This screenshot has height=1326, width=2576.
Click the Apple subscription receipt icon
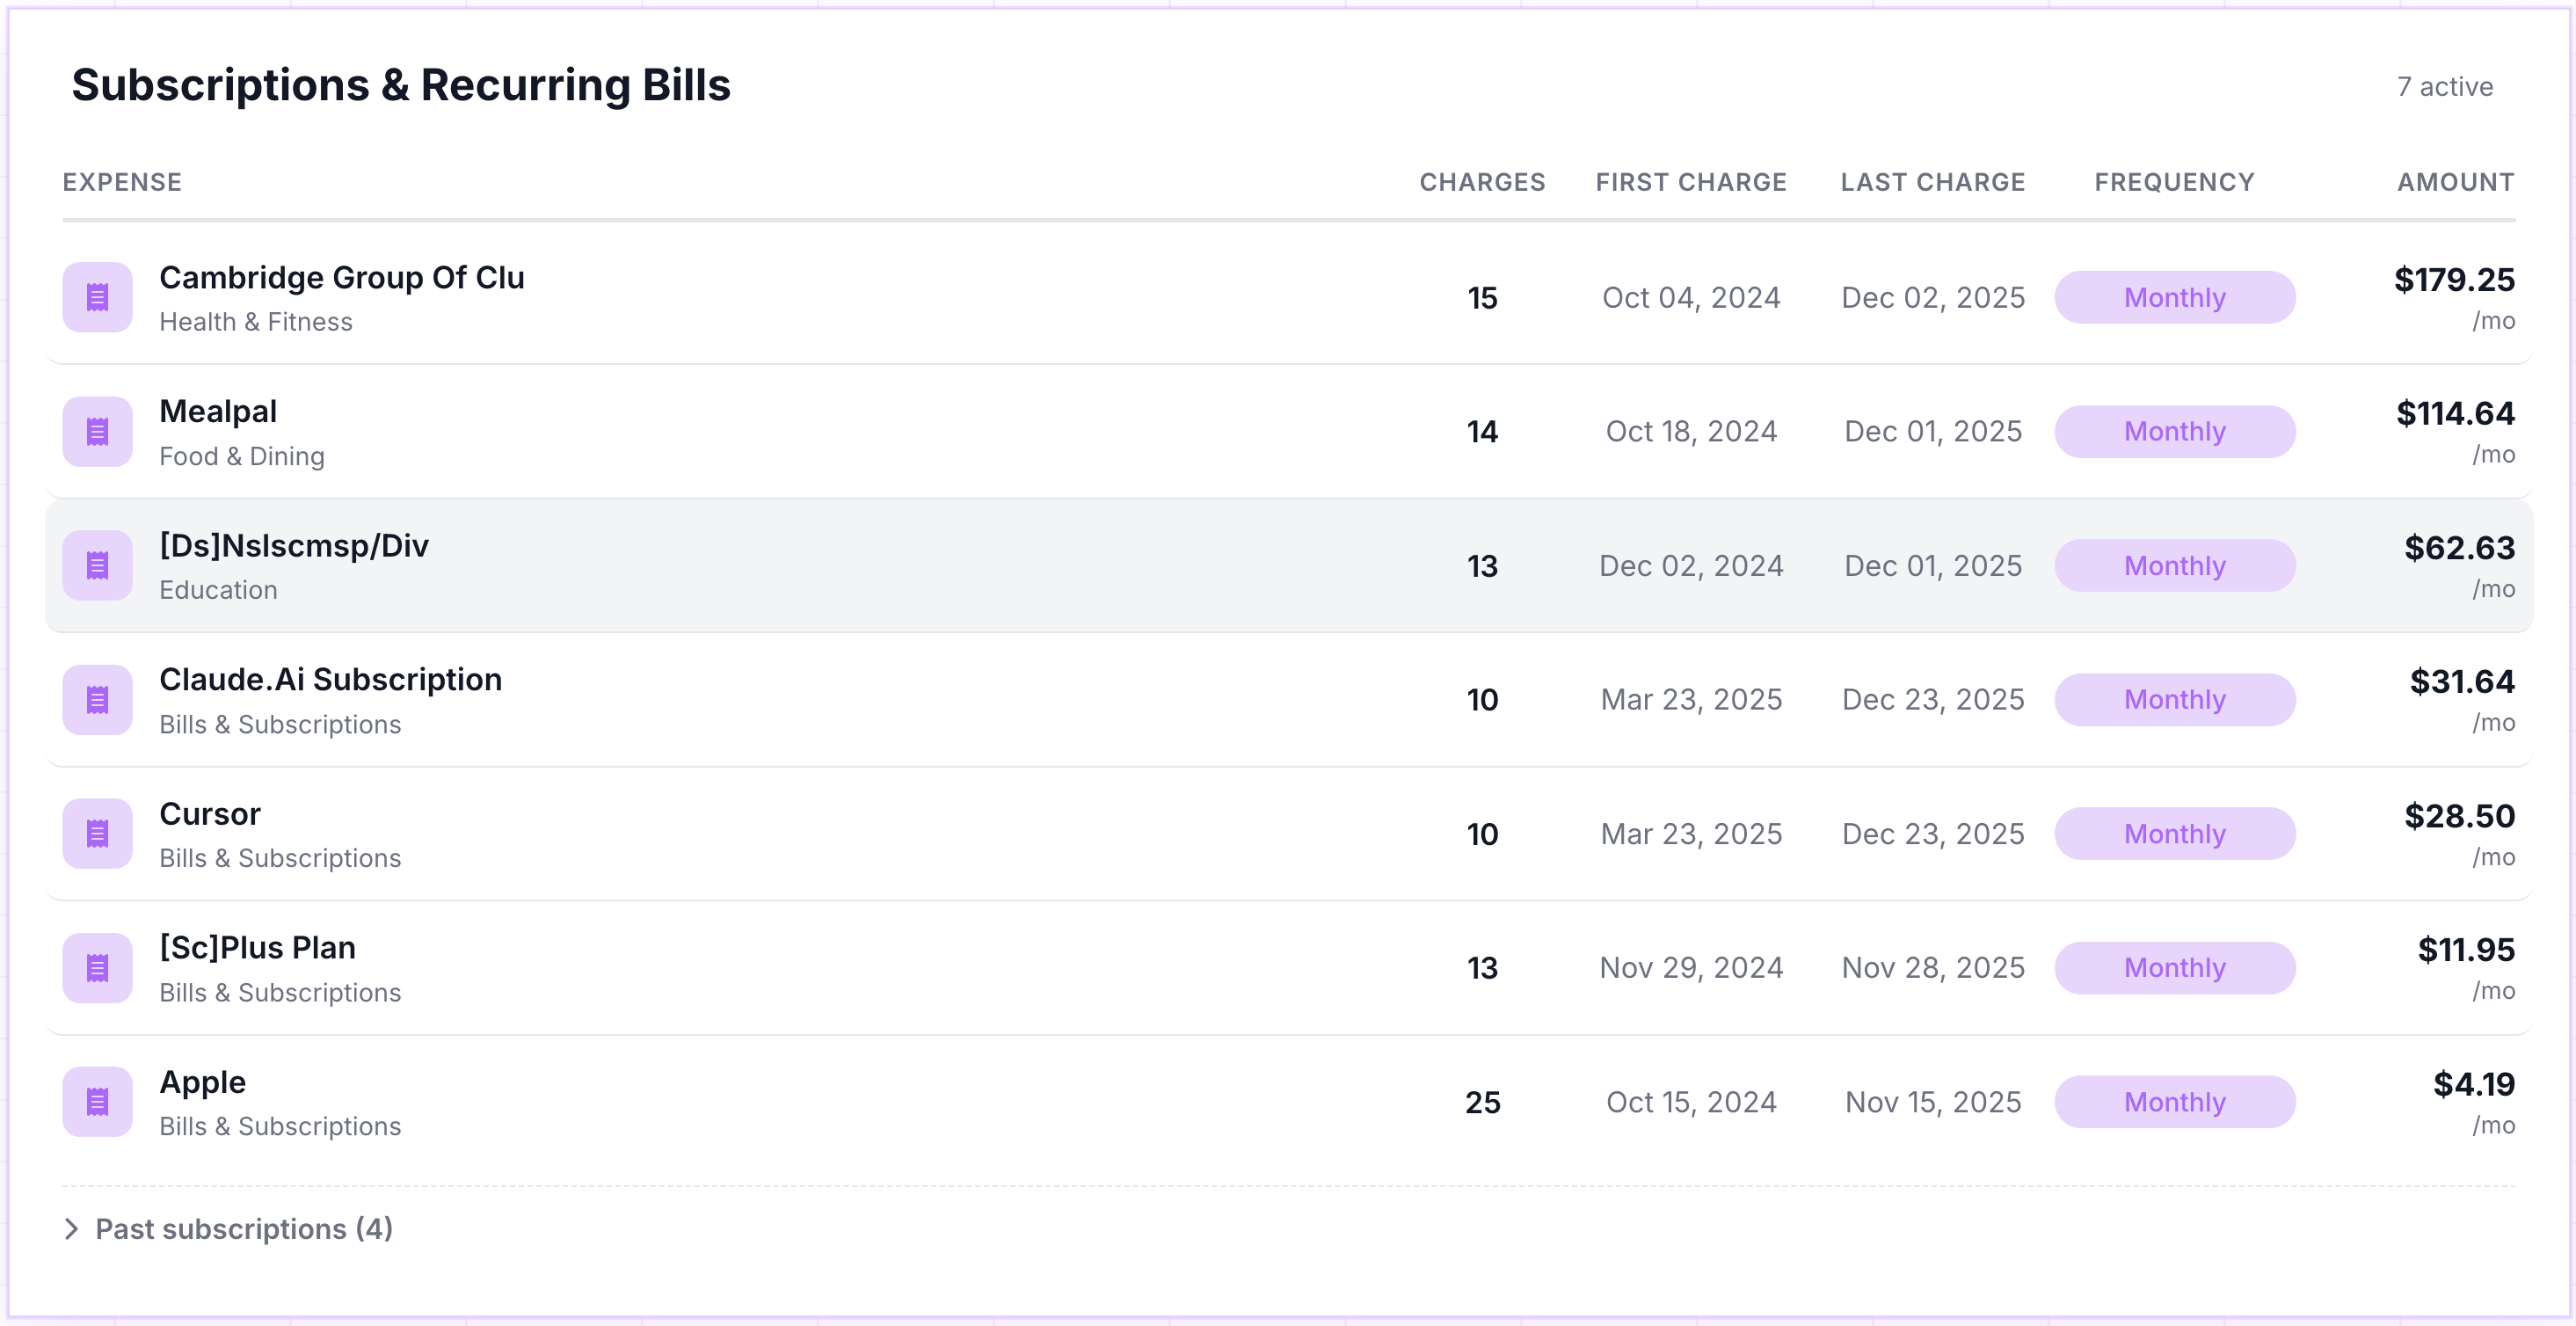97,1101
